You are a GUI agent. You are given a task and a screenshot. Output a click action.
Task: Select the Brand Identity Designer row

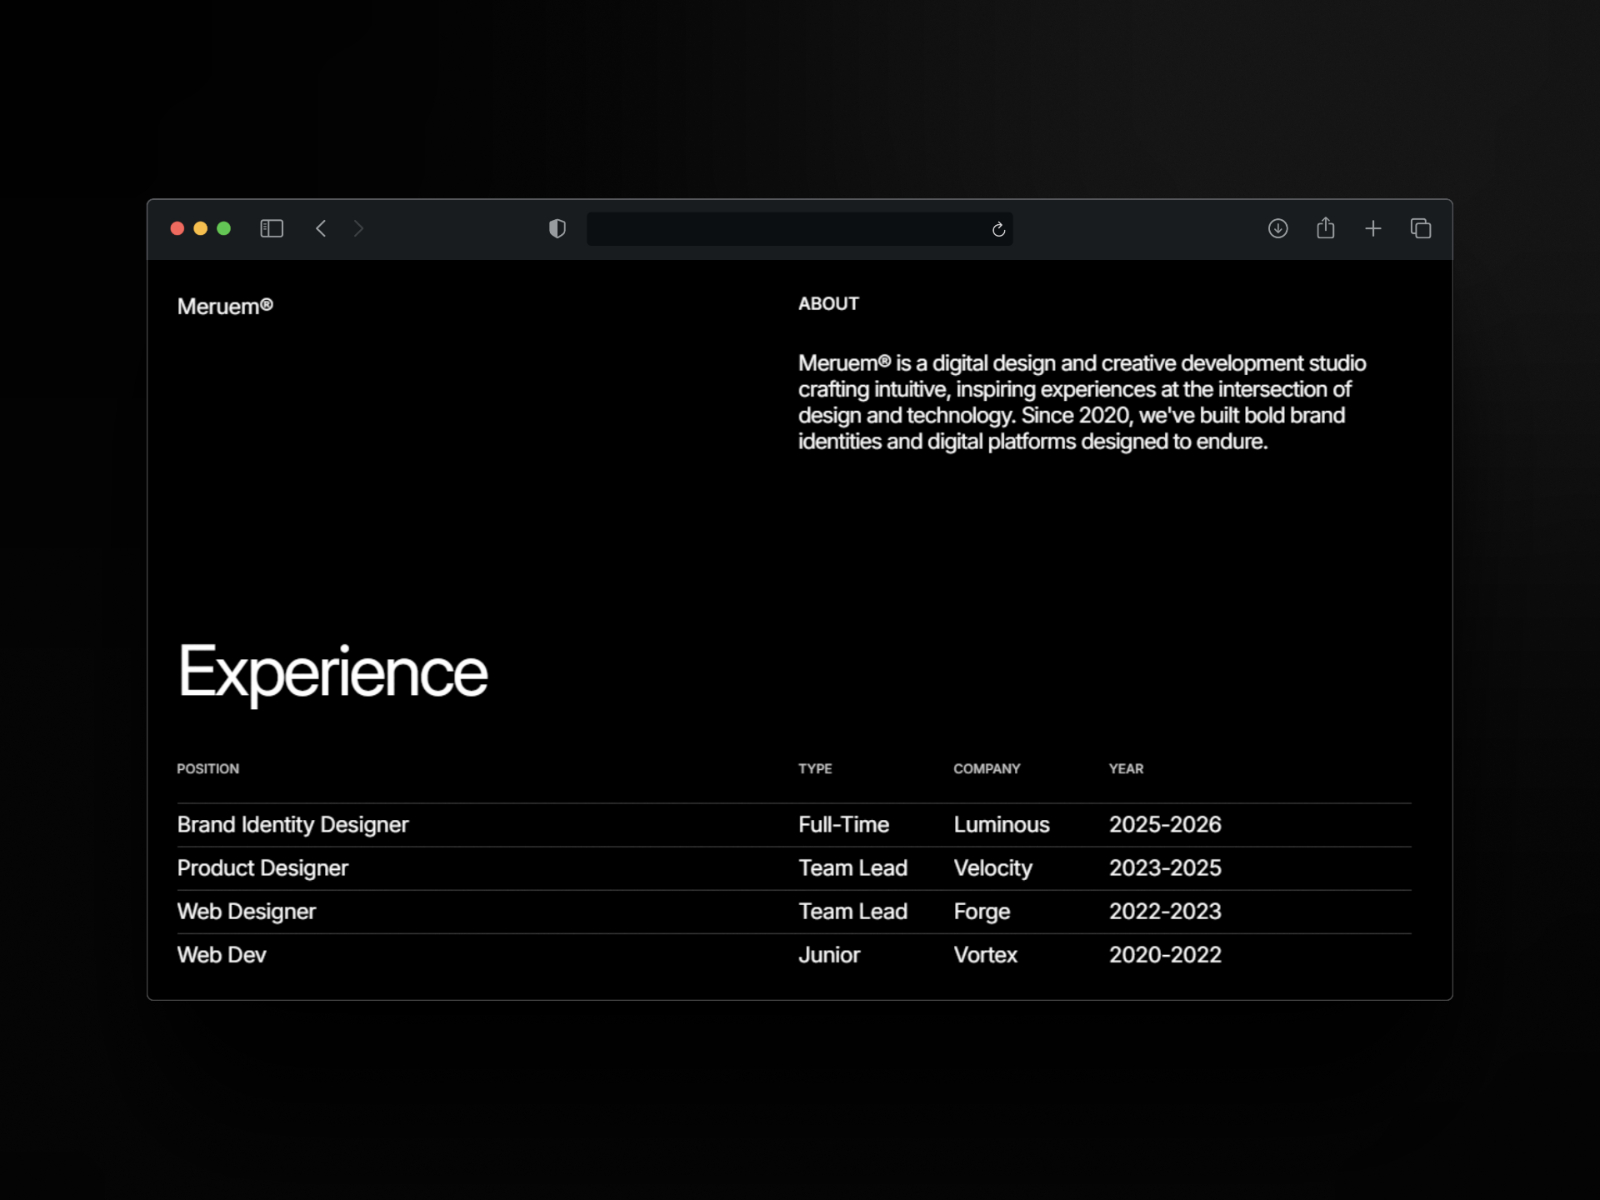pos(794,825)
